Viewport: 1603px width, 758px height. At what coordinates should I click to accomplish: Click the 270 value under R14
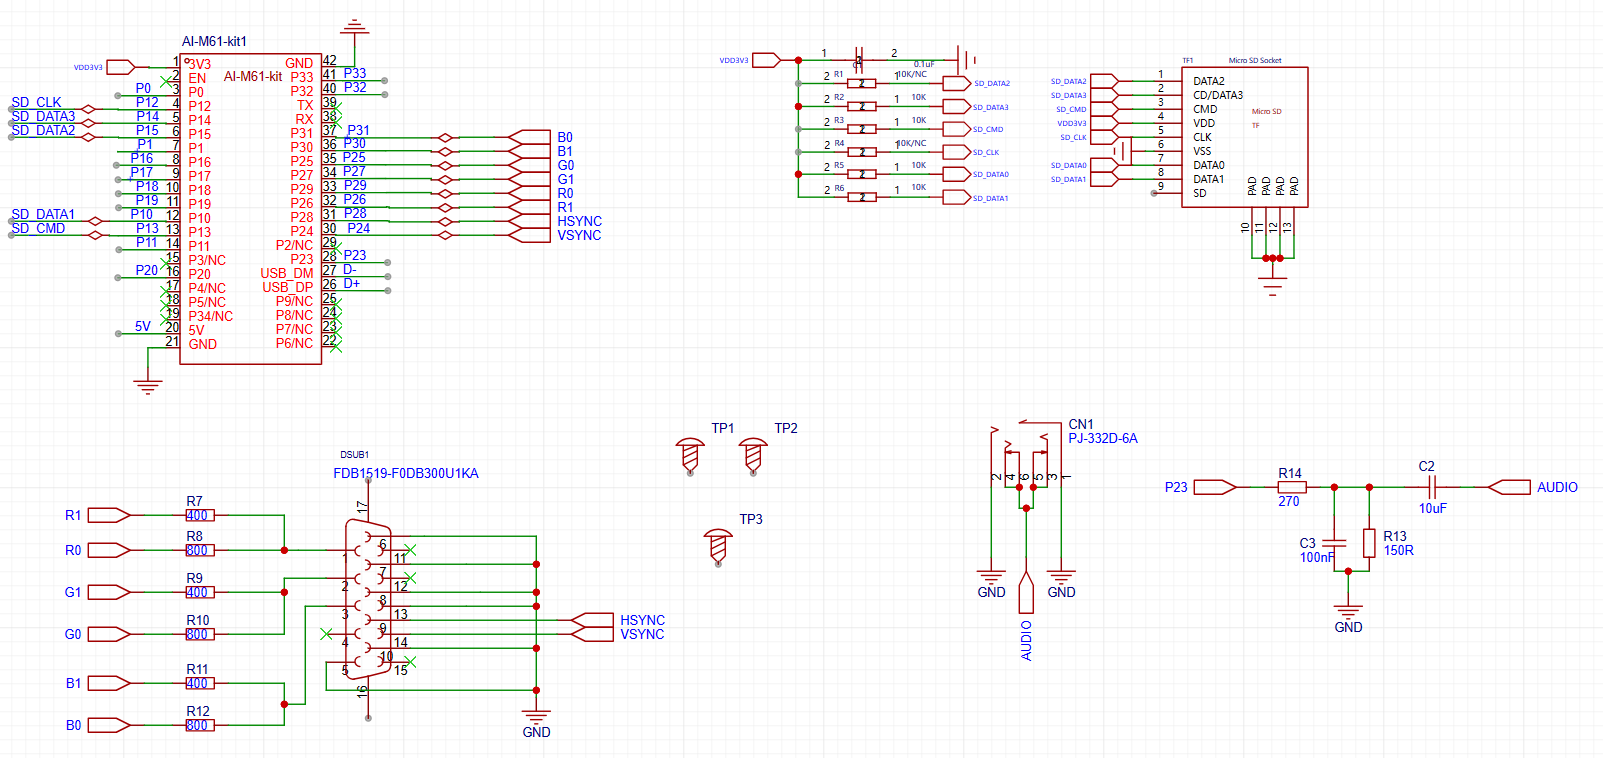[1289, 501]
